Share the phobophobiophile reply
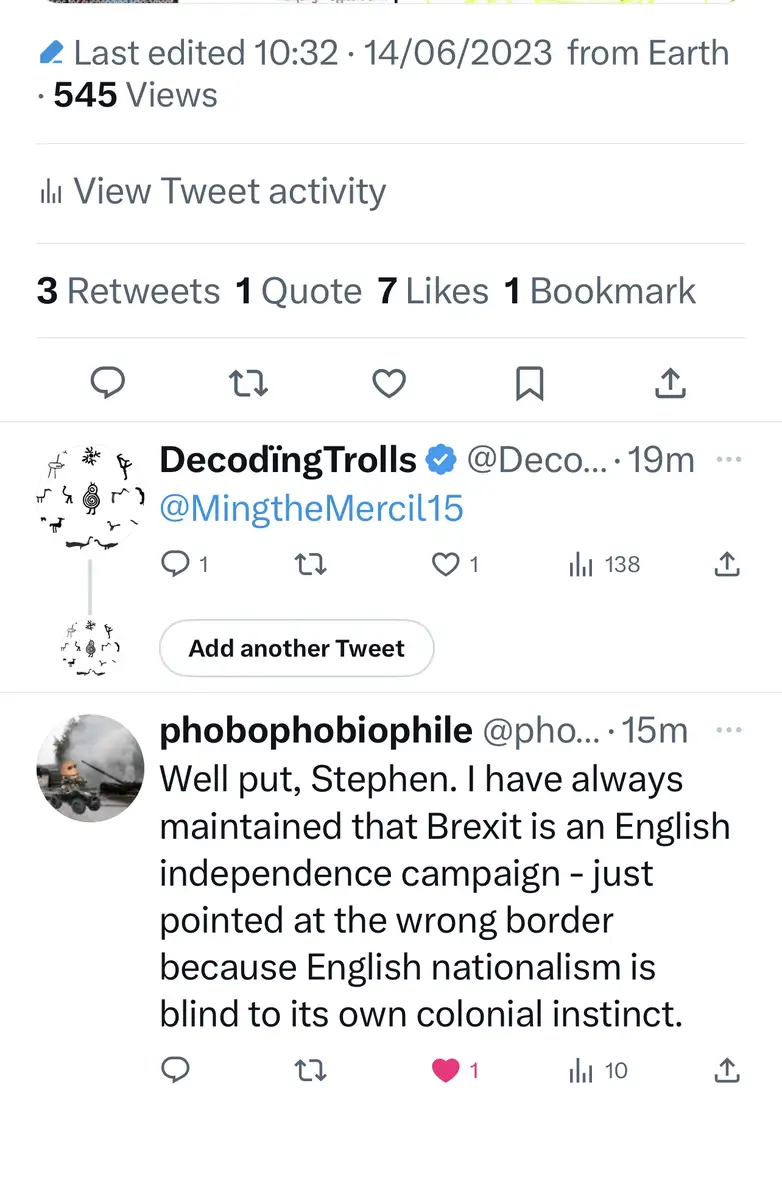 click(727, 1071)
